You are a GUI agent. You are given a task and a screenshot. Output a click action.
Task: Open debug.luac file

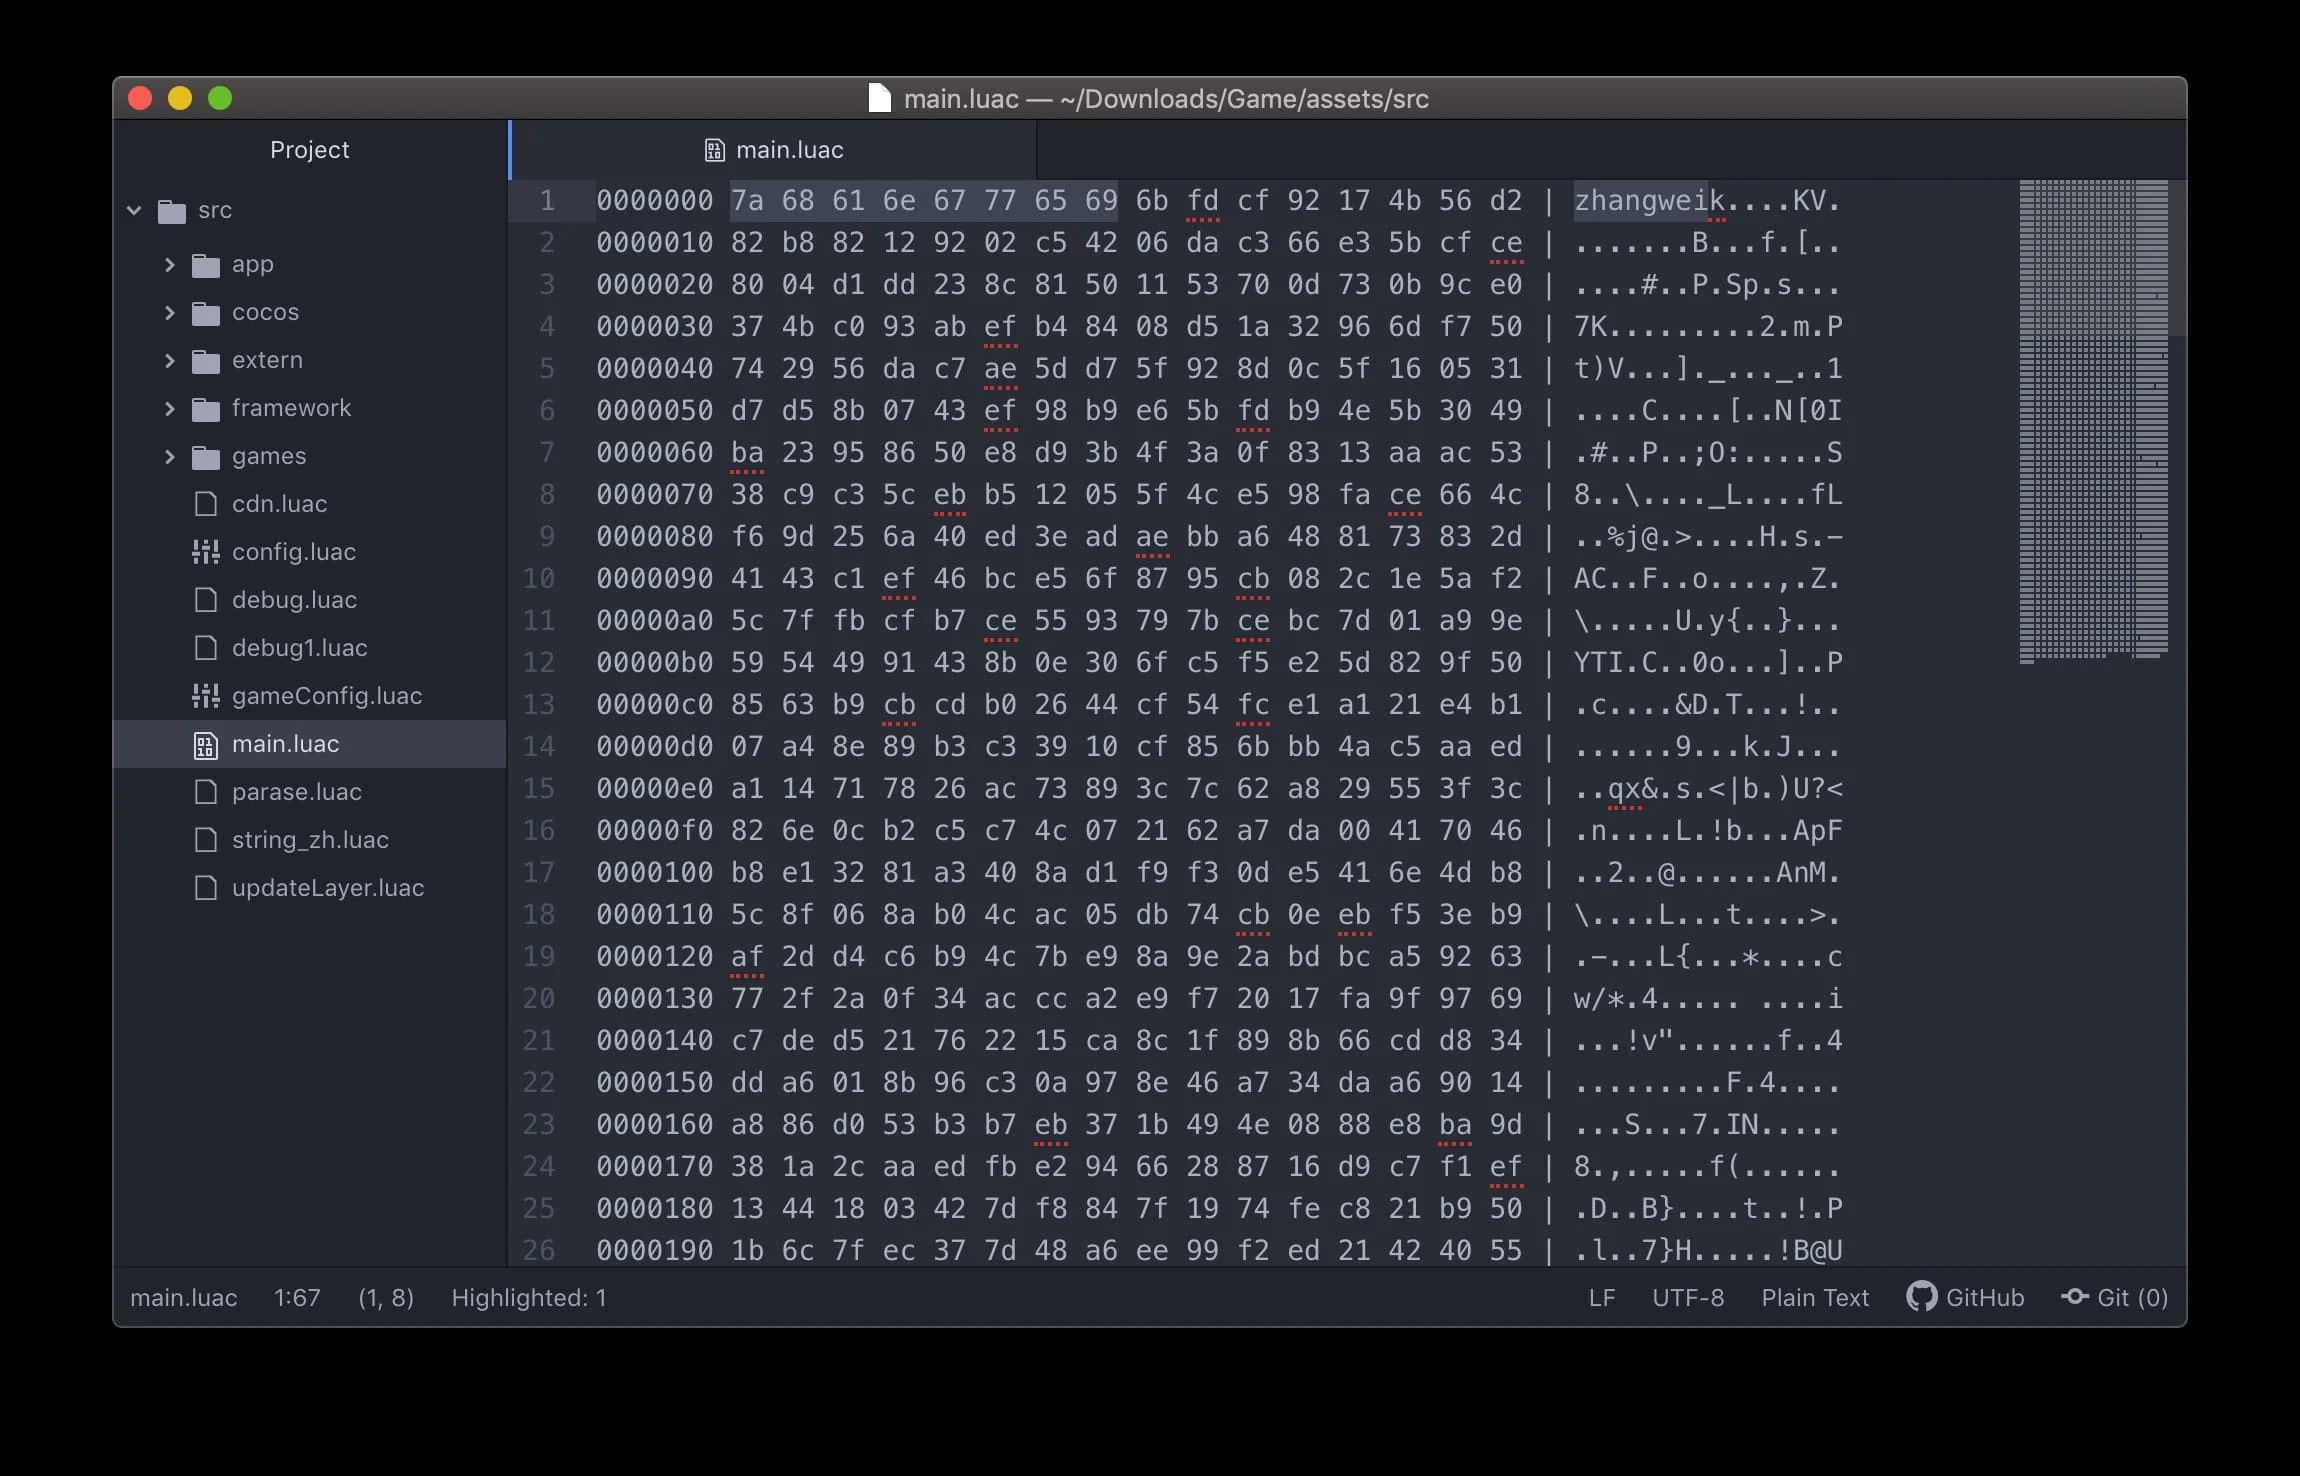(294, 600)
